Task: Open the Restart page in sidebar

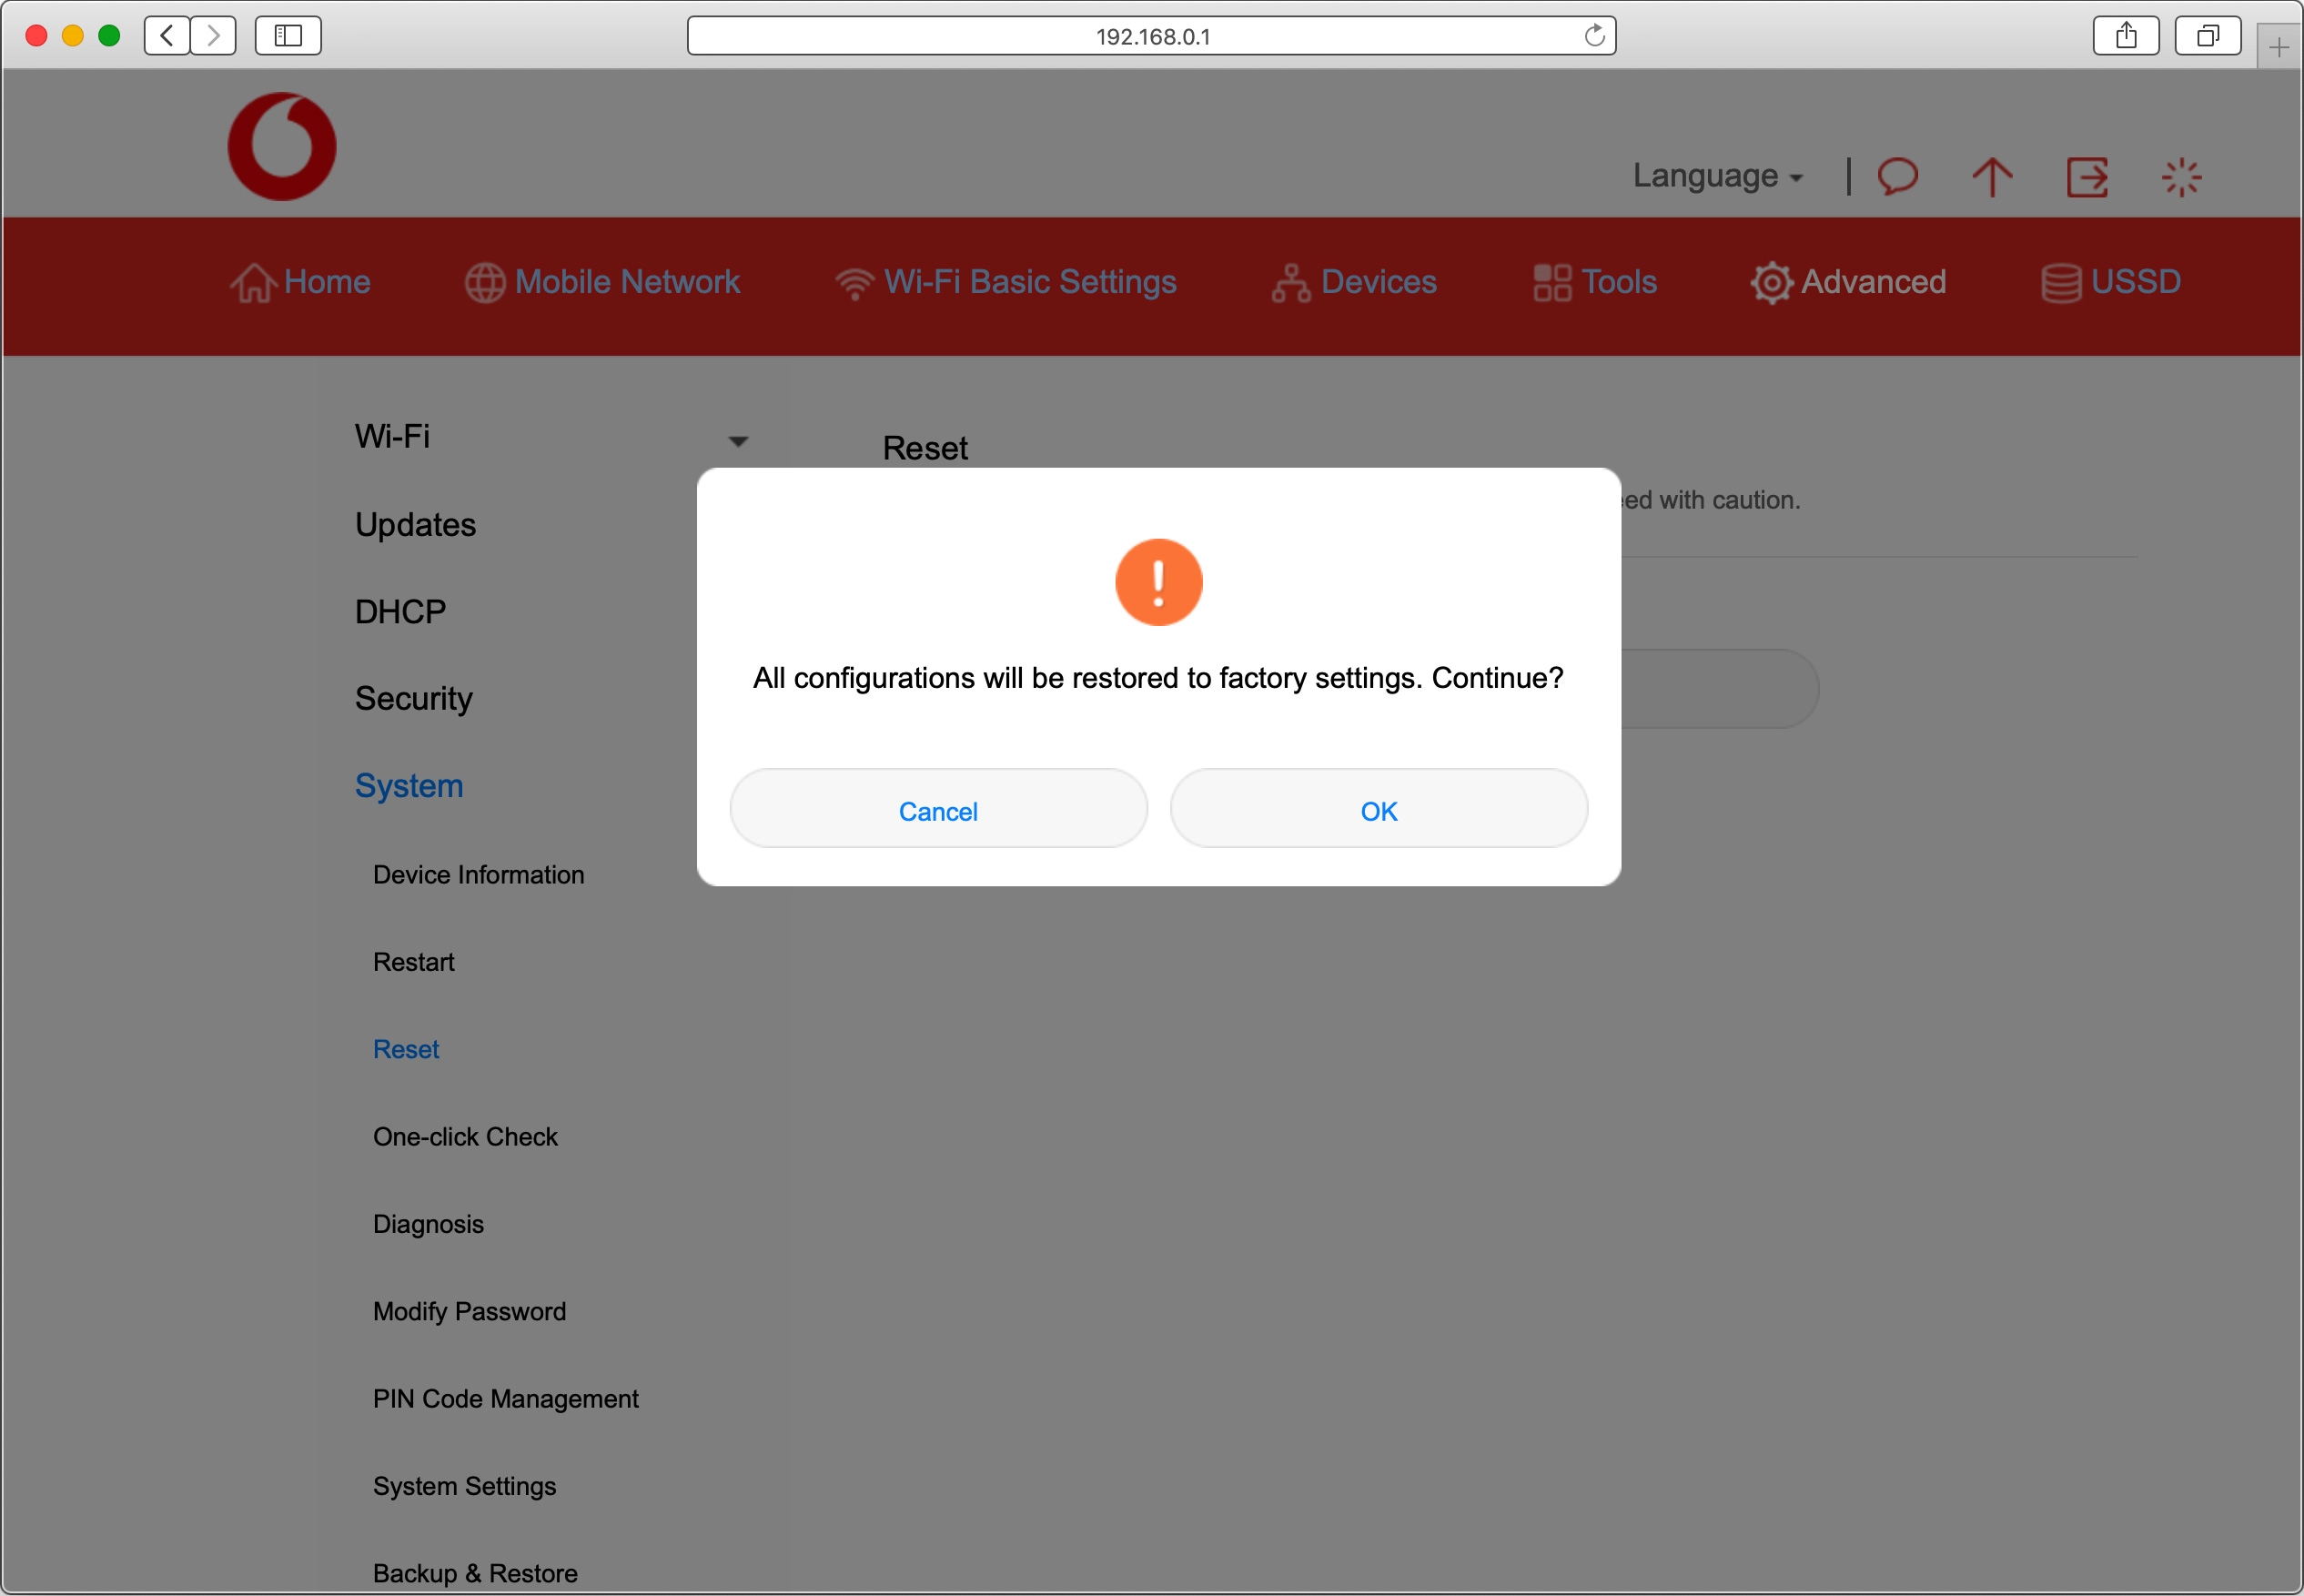Action: click(x=413, y=961)
